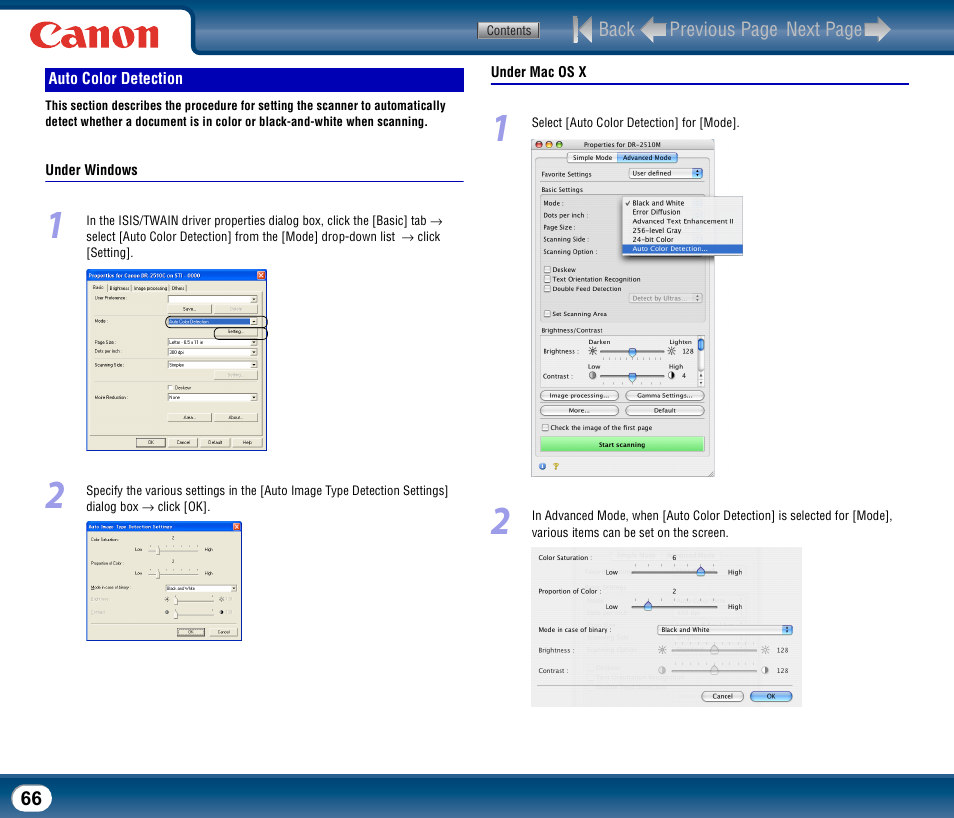954x818 pixels.
Task: Click the Save... button in Windows Properties
Action: coord(189,309)
